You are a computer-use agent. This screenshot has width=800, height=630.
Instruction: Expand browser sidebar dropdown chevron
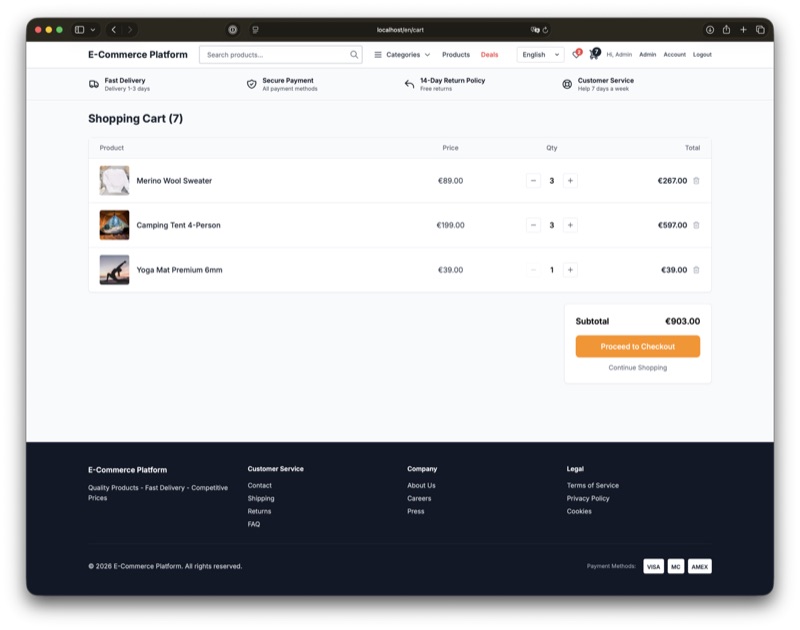[93, 30]
